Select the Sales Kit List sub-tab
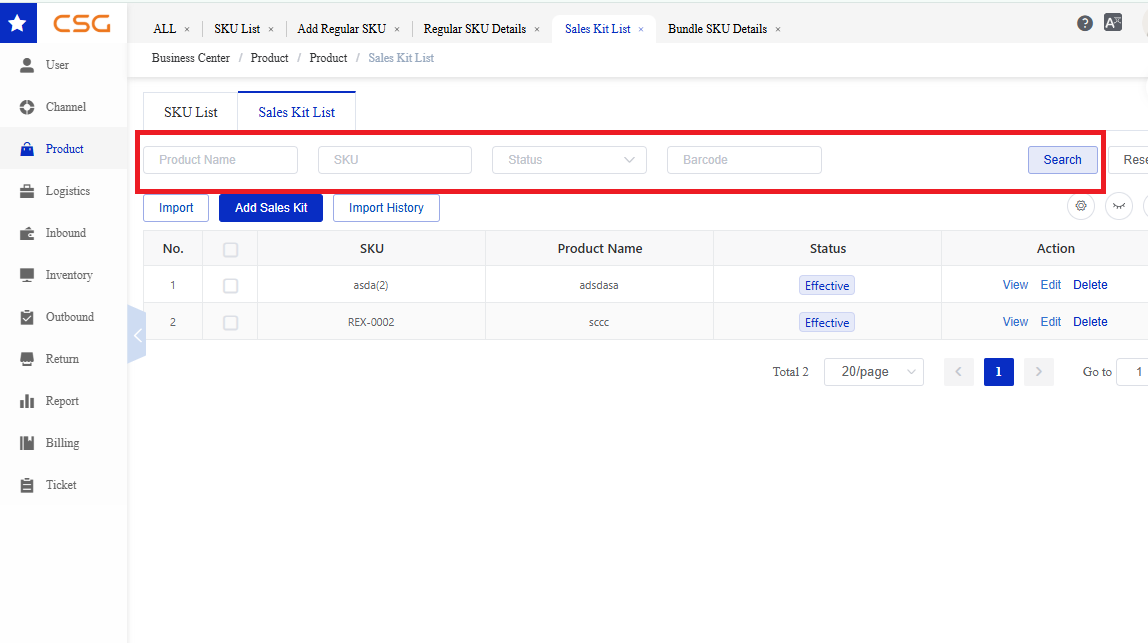The width and height of the screenshot is (1148, 643). point(297,112)
